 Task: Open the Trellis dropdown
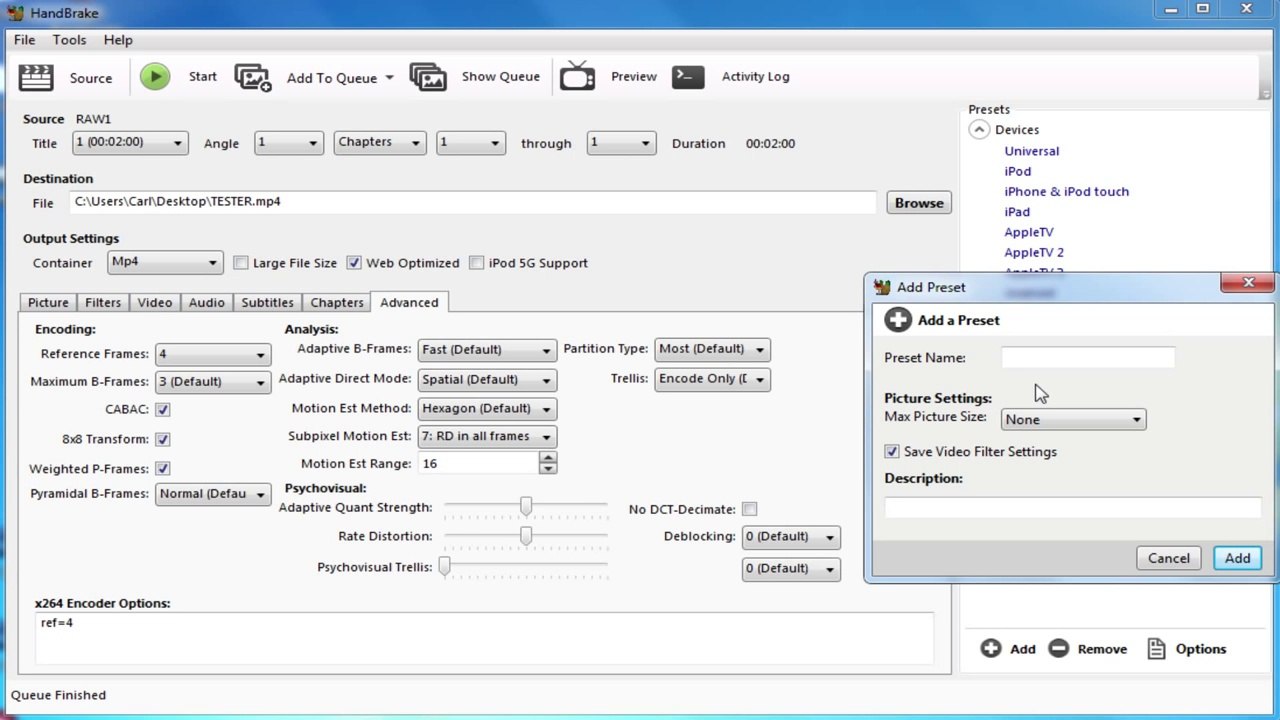[x=712, y=379]
